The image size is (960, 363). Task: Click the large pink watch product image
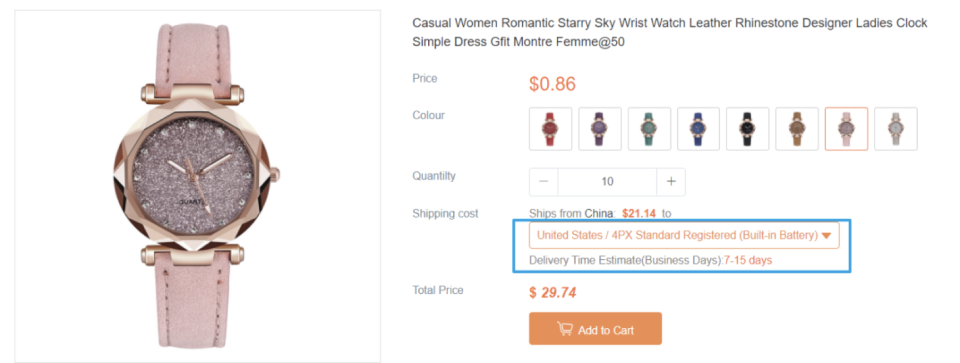click(x=197, y=185)
